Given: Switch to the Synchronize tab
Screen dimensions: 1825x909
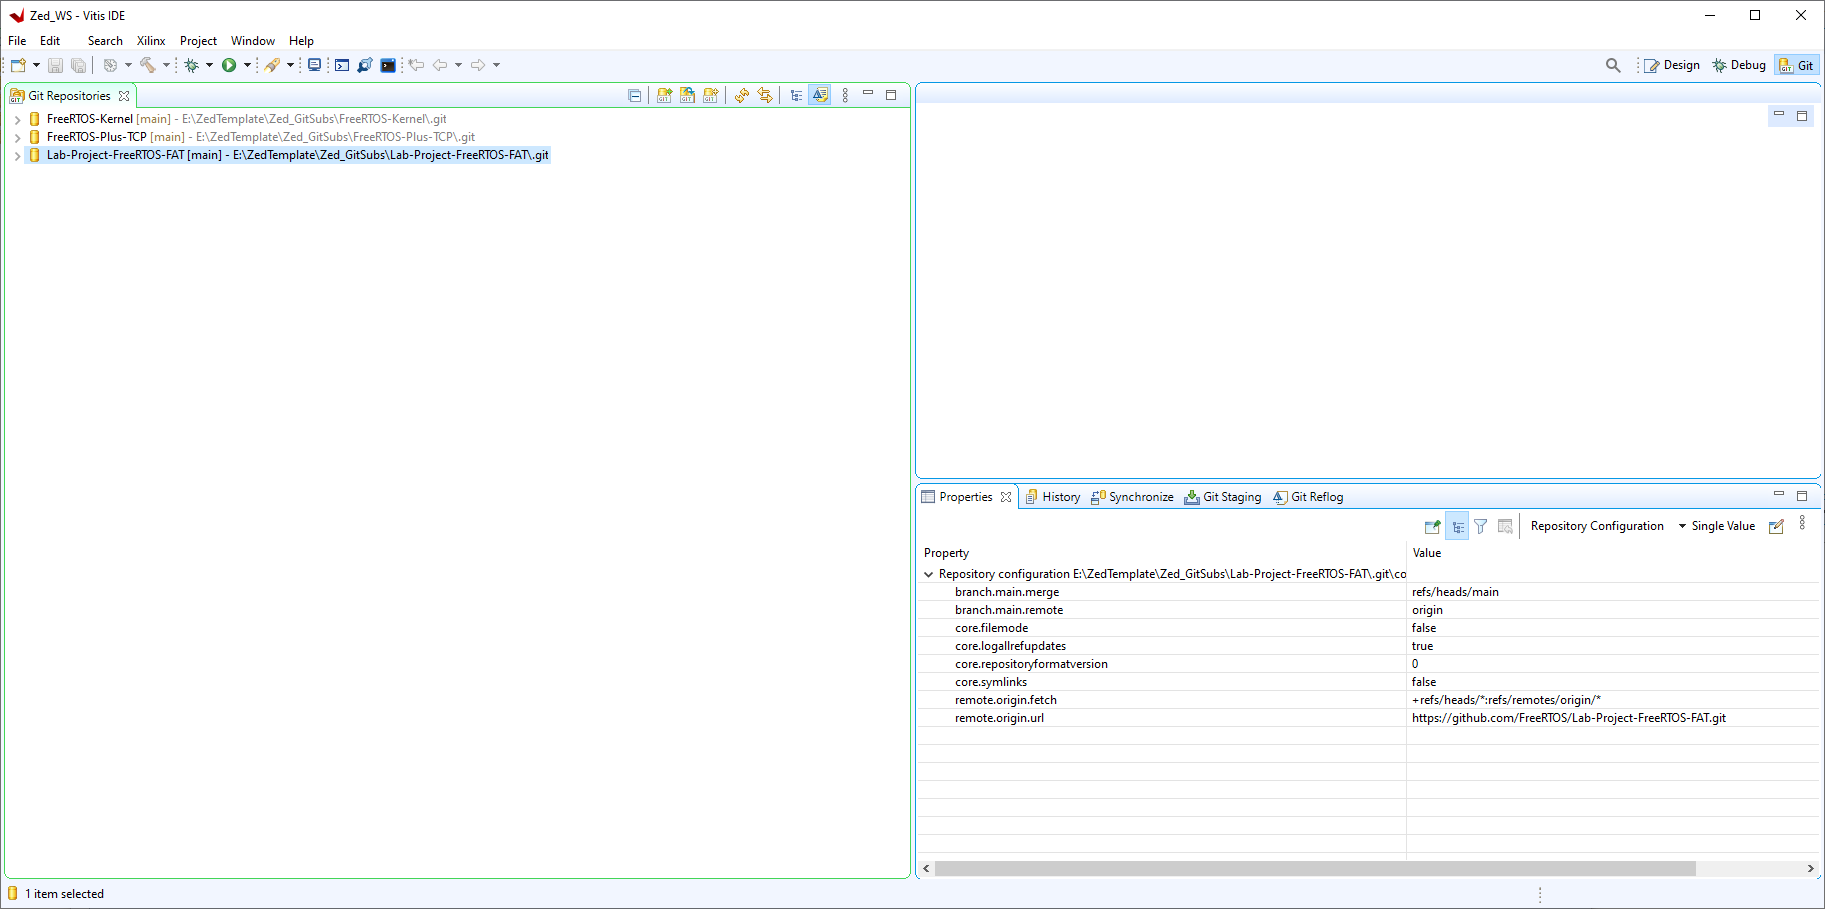Looking at the screenshot, I should 1132,497.
